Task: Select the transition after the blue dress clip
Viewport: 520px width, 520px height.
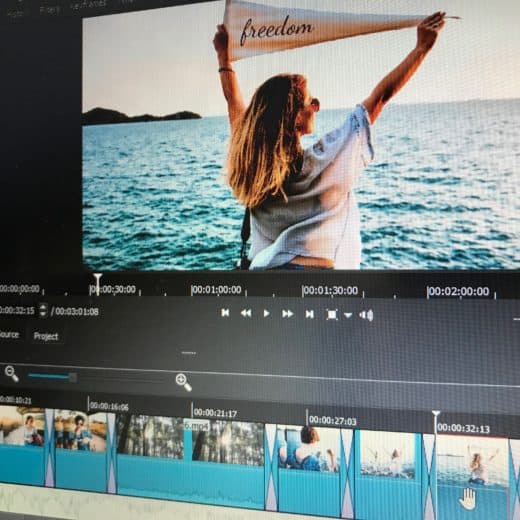Action: point(347,474)
